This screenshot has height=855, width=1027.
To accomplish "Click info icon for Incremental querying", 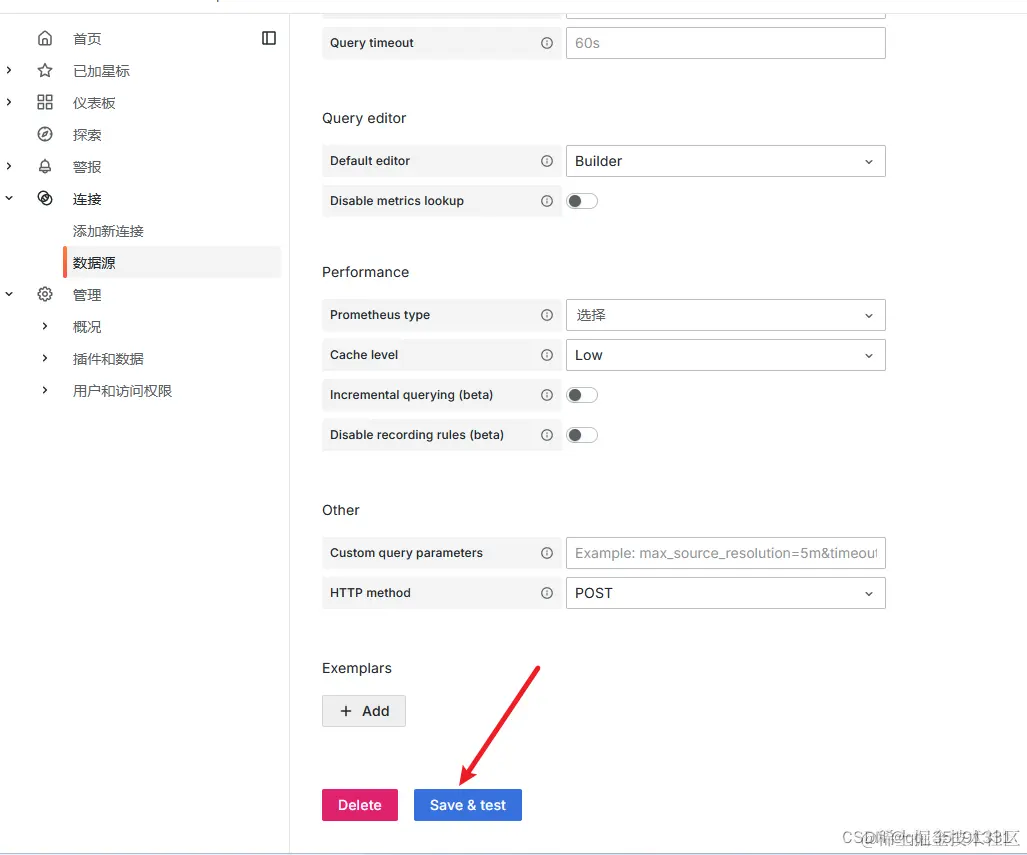I will [x=547, y=395].
